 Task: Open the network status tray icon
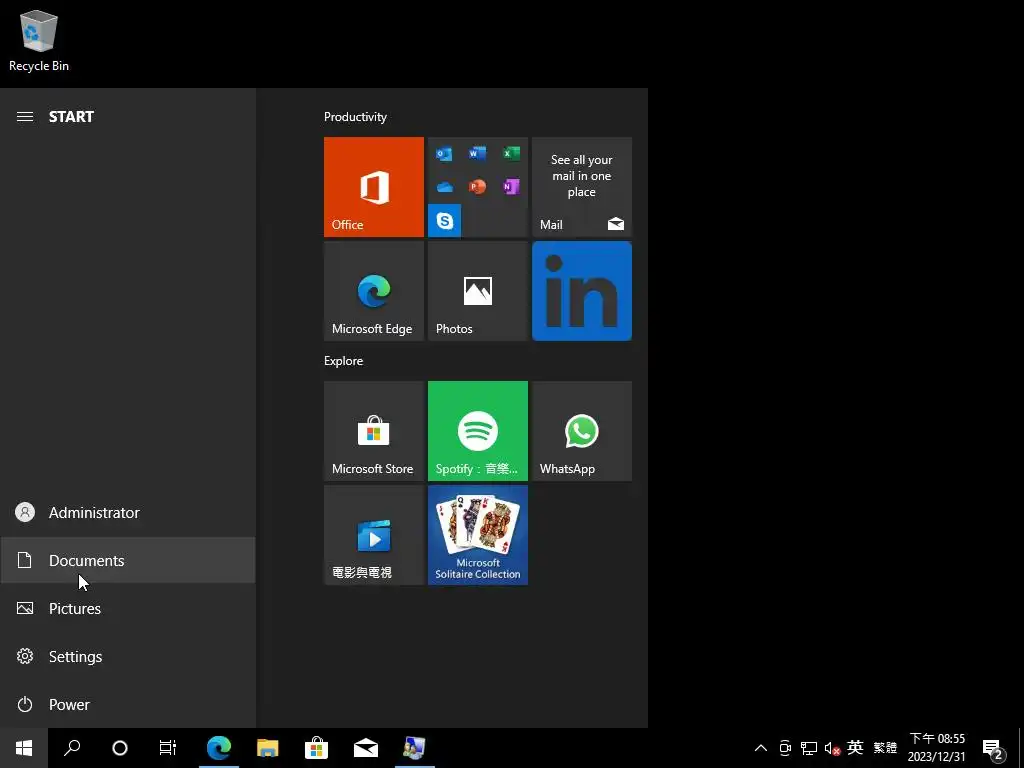pyautogui.click(x=808, y=748)
